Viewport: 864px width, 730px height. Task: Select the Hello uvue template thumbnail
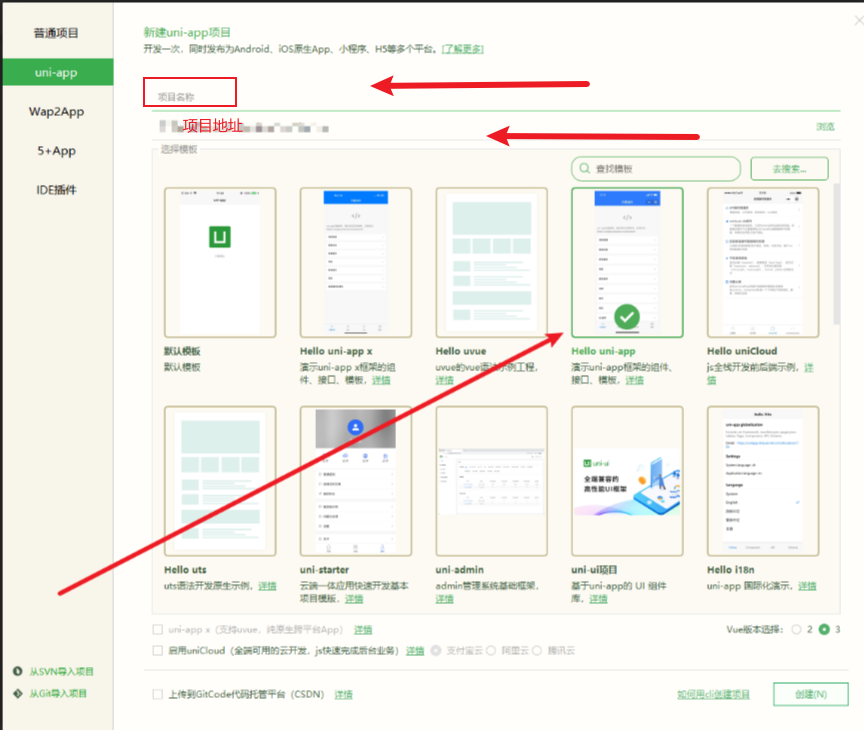point(492,262)
